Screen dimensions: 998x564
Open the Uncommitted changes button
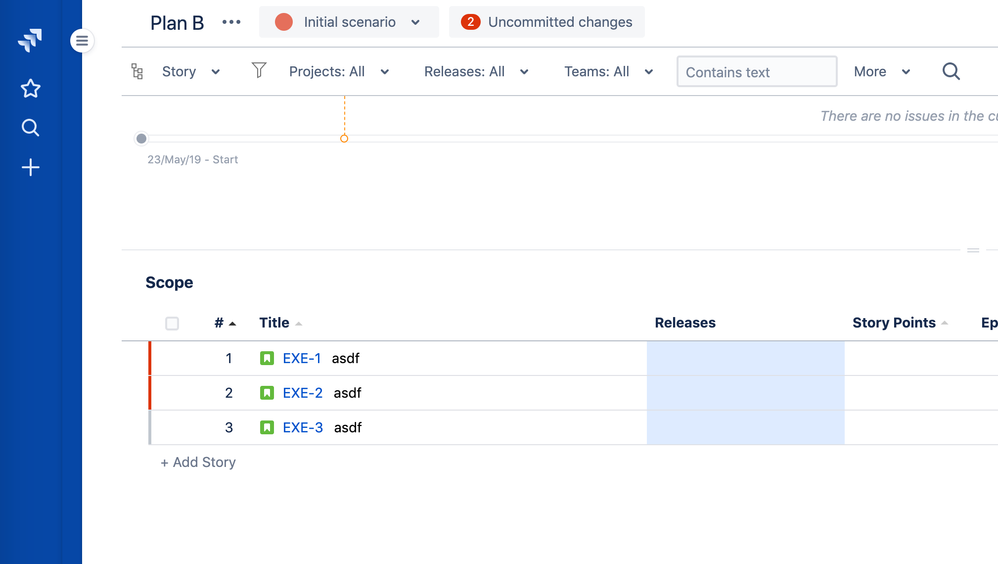(x=547, y=22)
